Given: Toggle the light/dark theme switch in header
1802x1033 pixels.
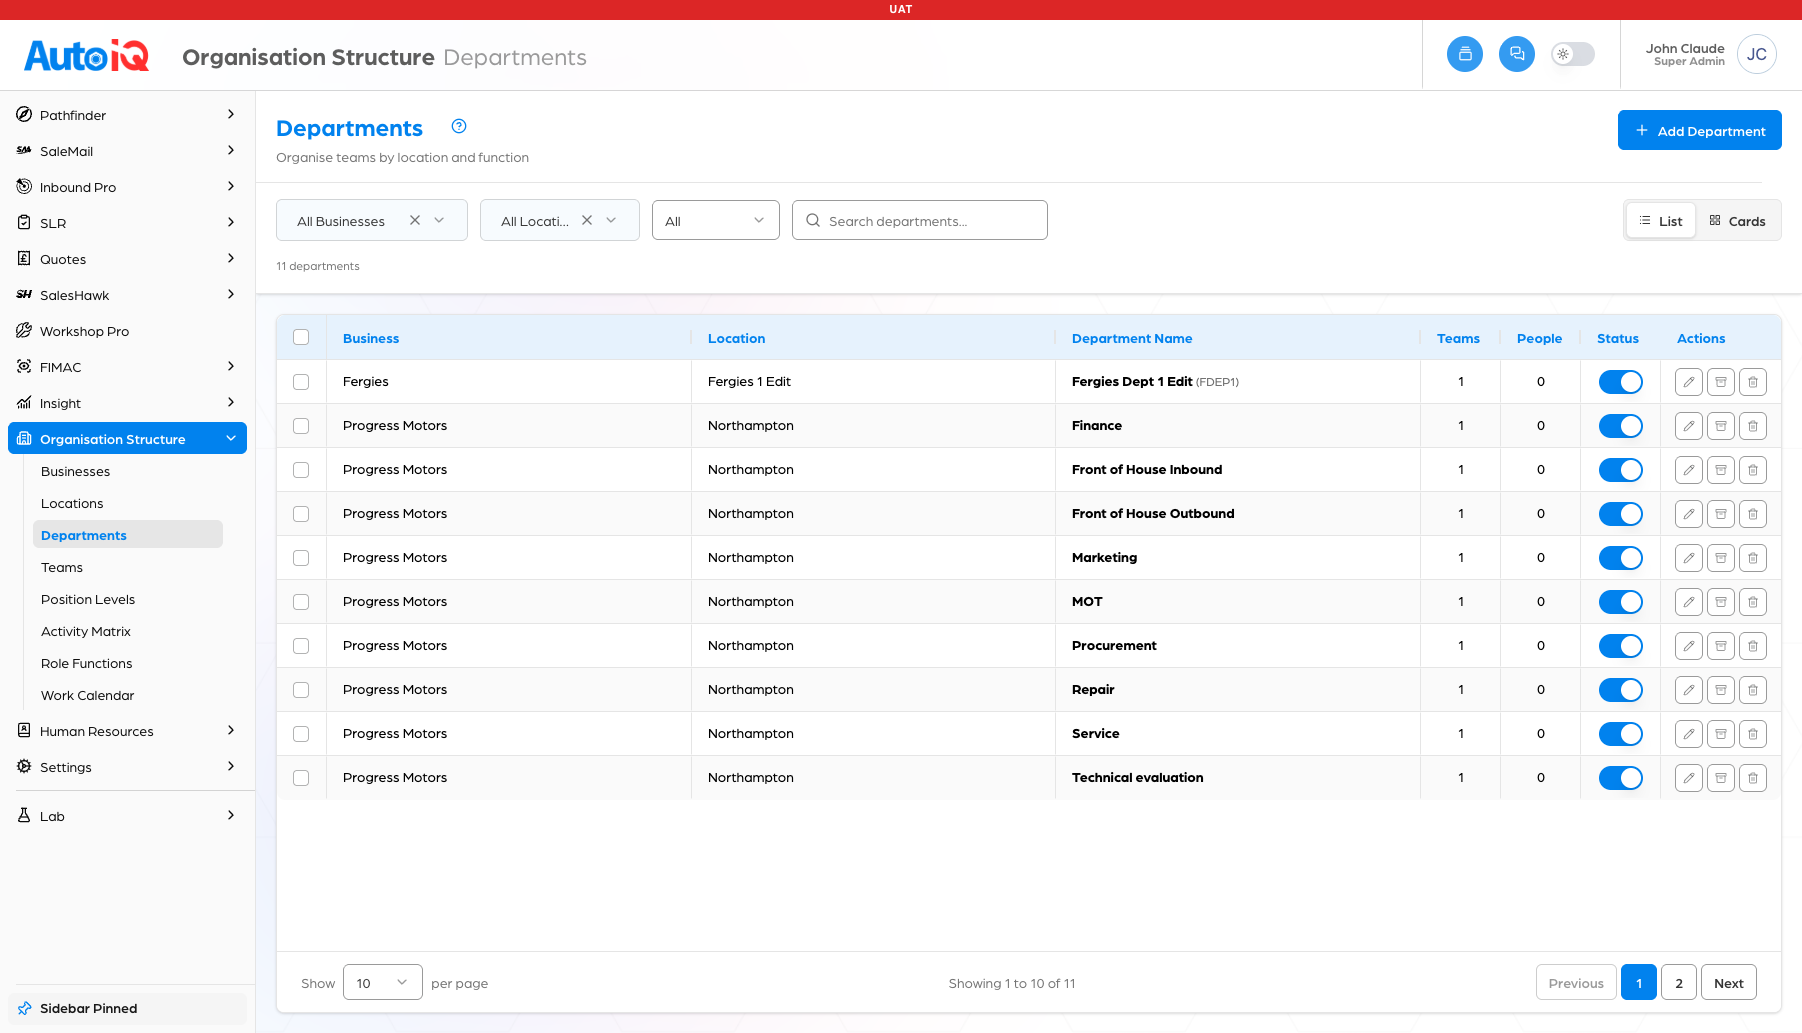Looking at the screenshot, I should click(1573, 54).
